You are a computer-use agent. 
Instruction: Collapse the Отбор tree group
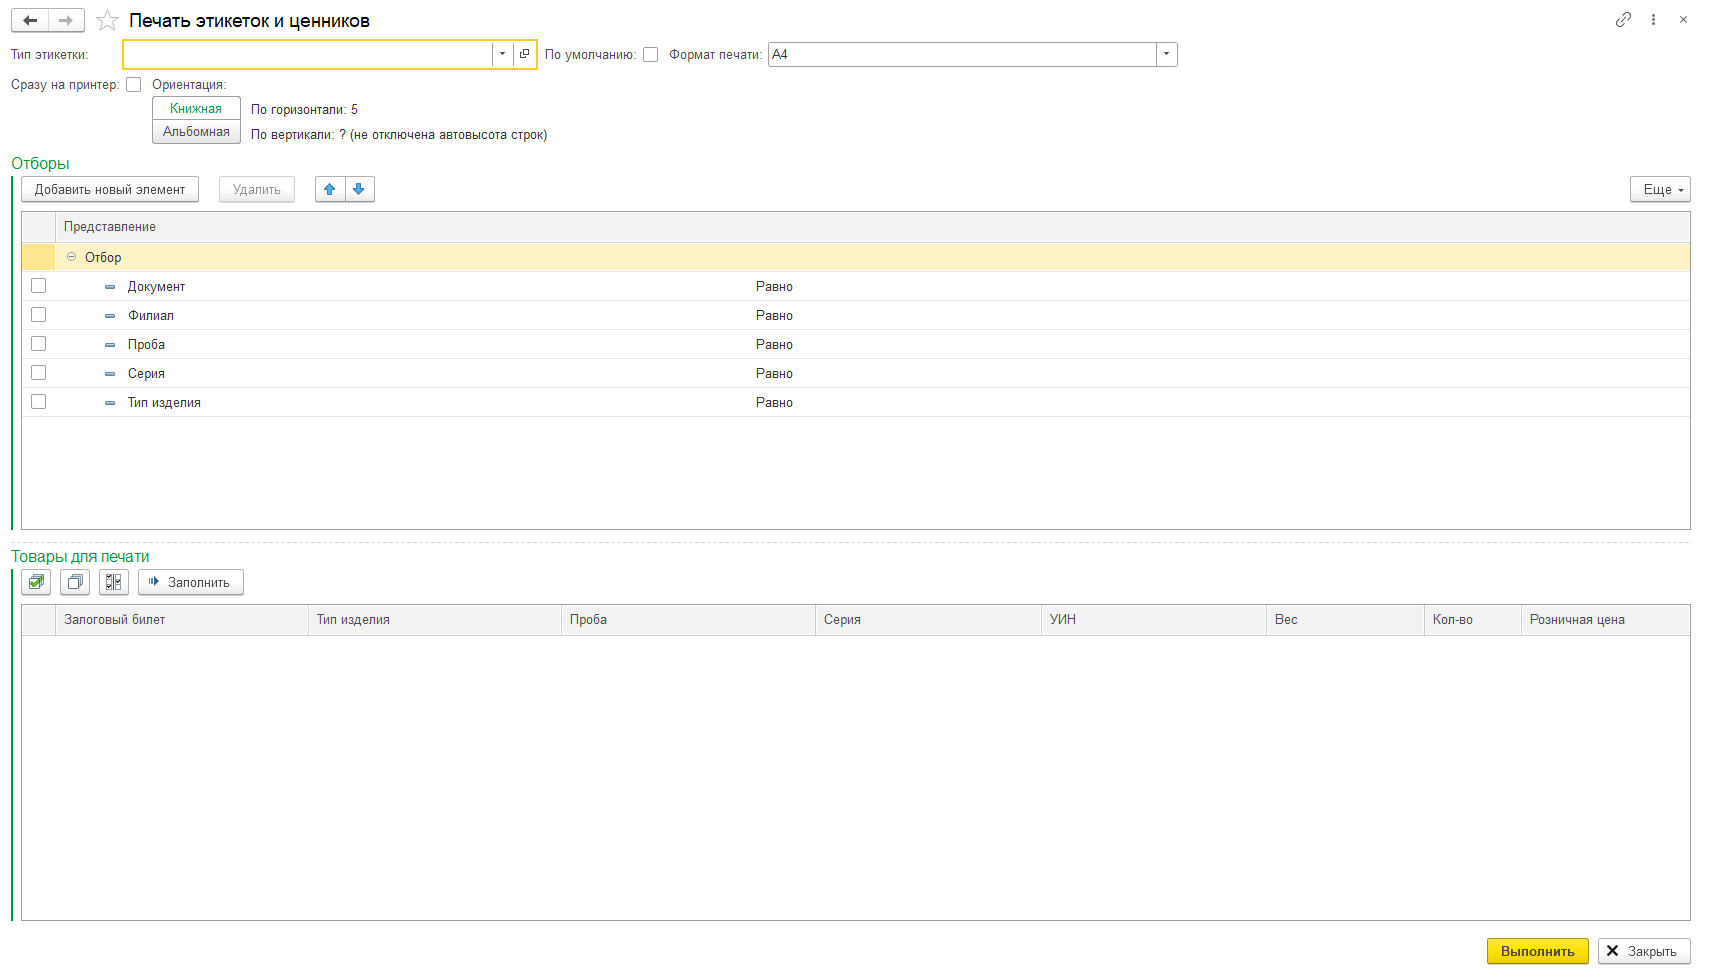[72, 257]
